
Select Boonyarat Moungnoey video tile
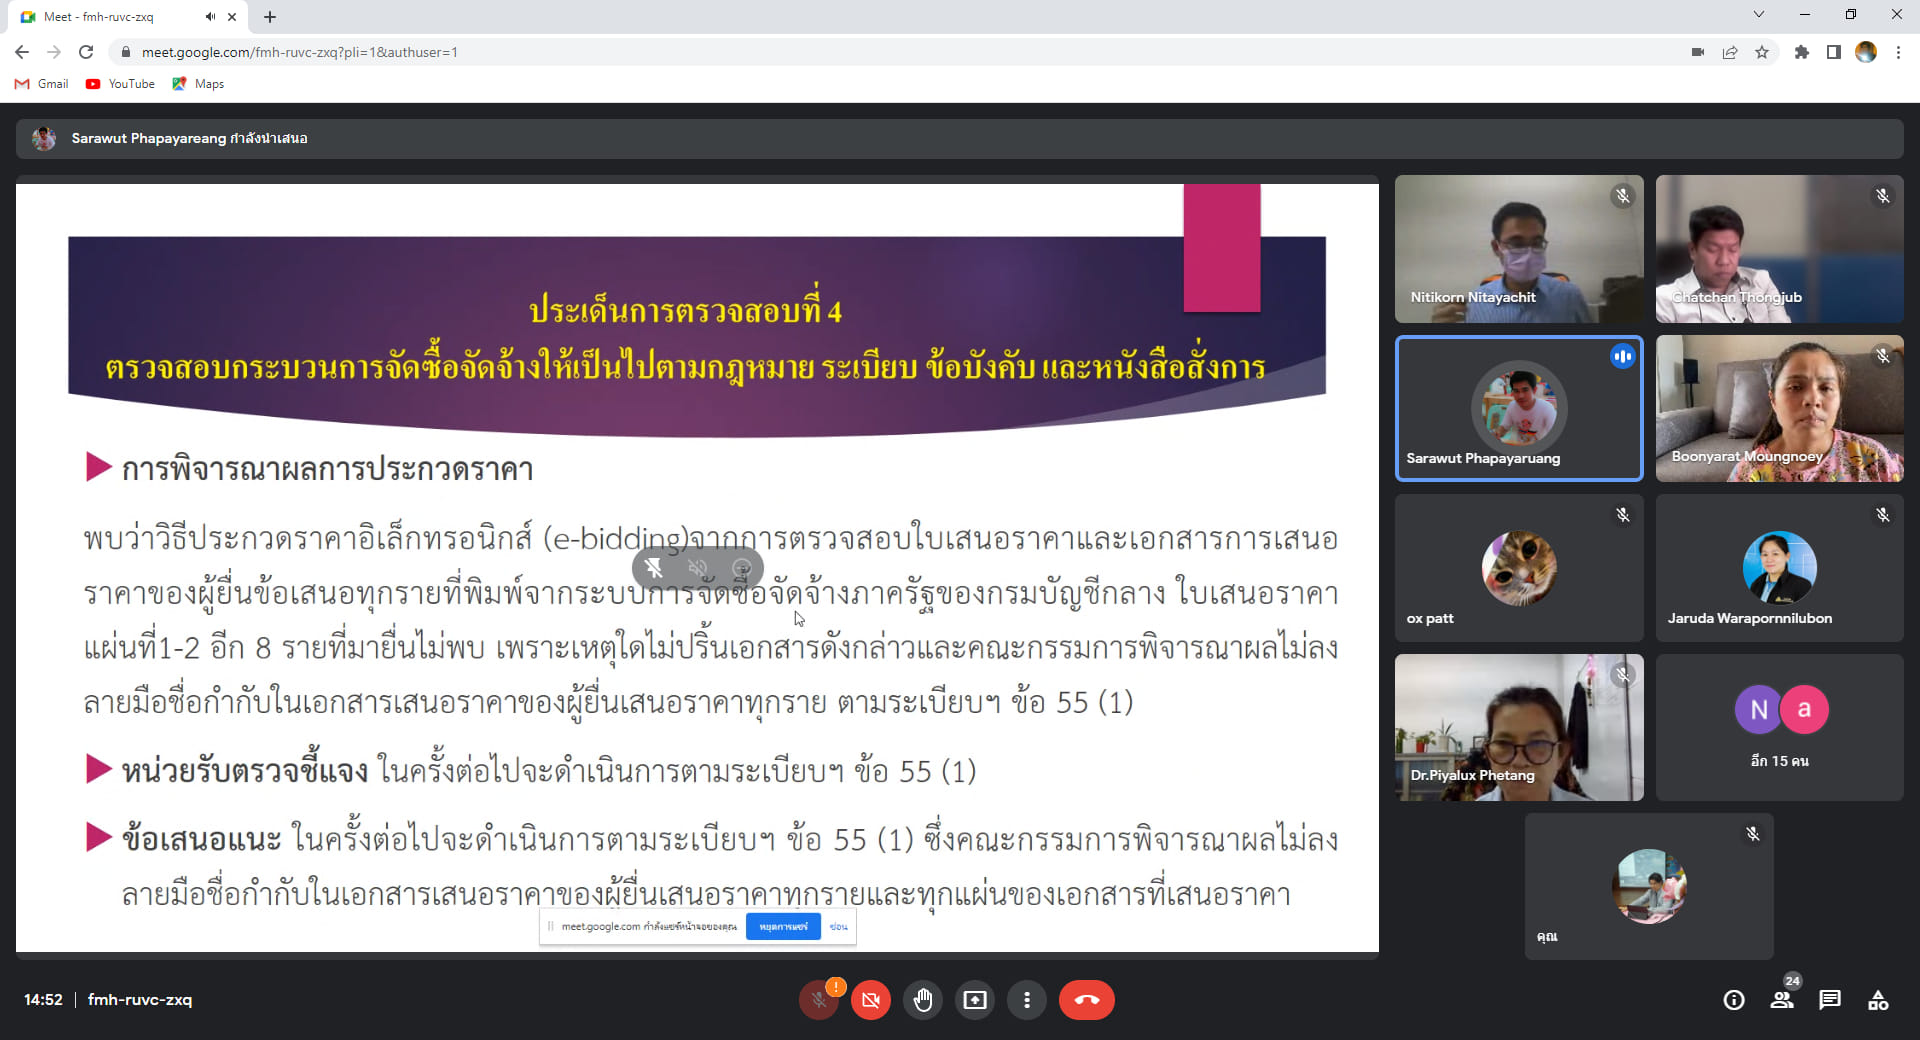[x=1779, y=408]
